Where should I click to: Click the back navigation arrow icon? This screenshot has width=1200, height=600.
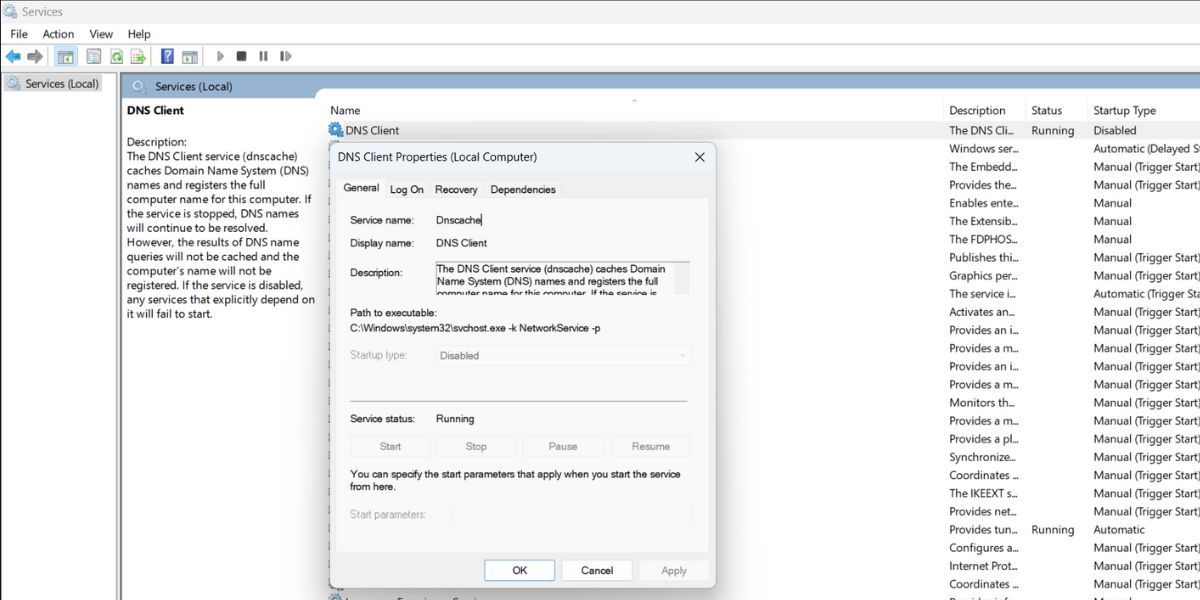tap(12, 57)
